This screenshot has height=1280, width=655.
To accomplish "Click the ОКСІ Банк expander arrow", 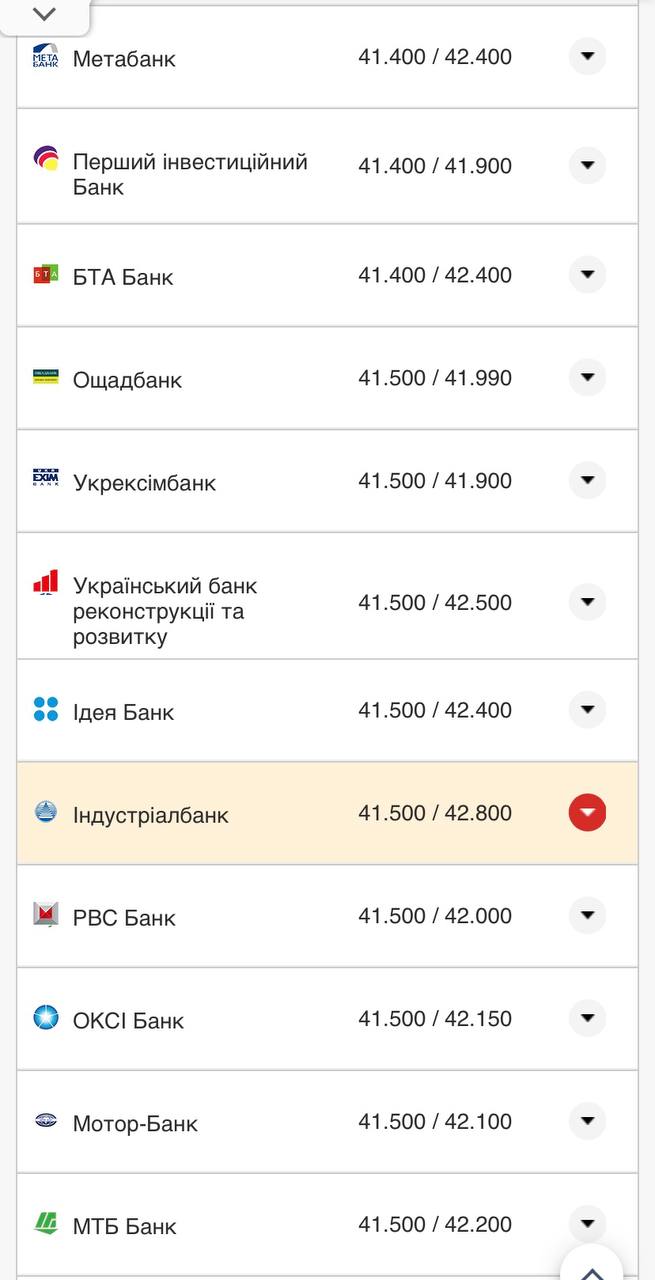I will coord(587,1019).
